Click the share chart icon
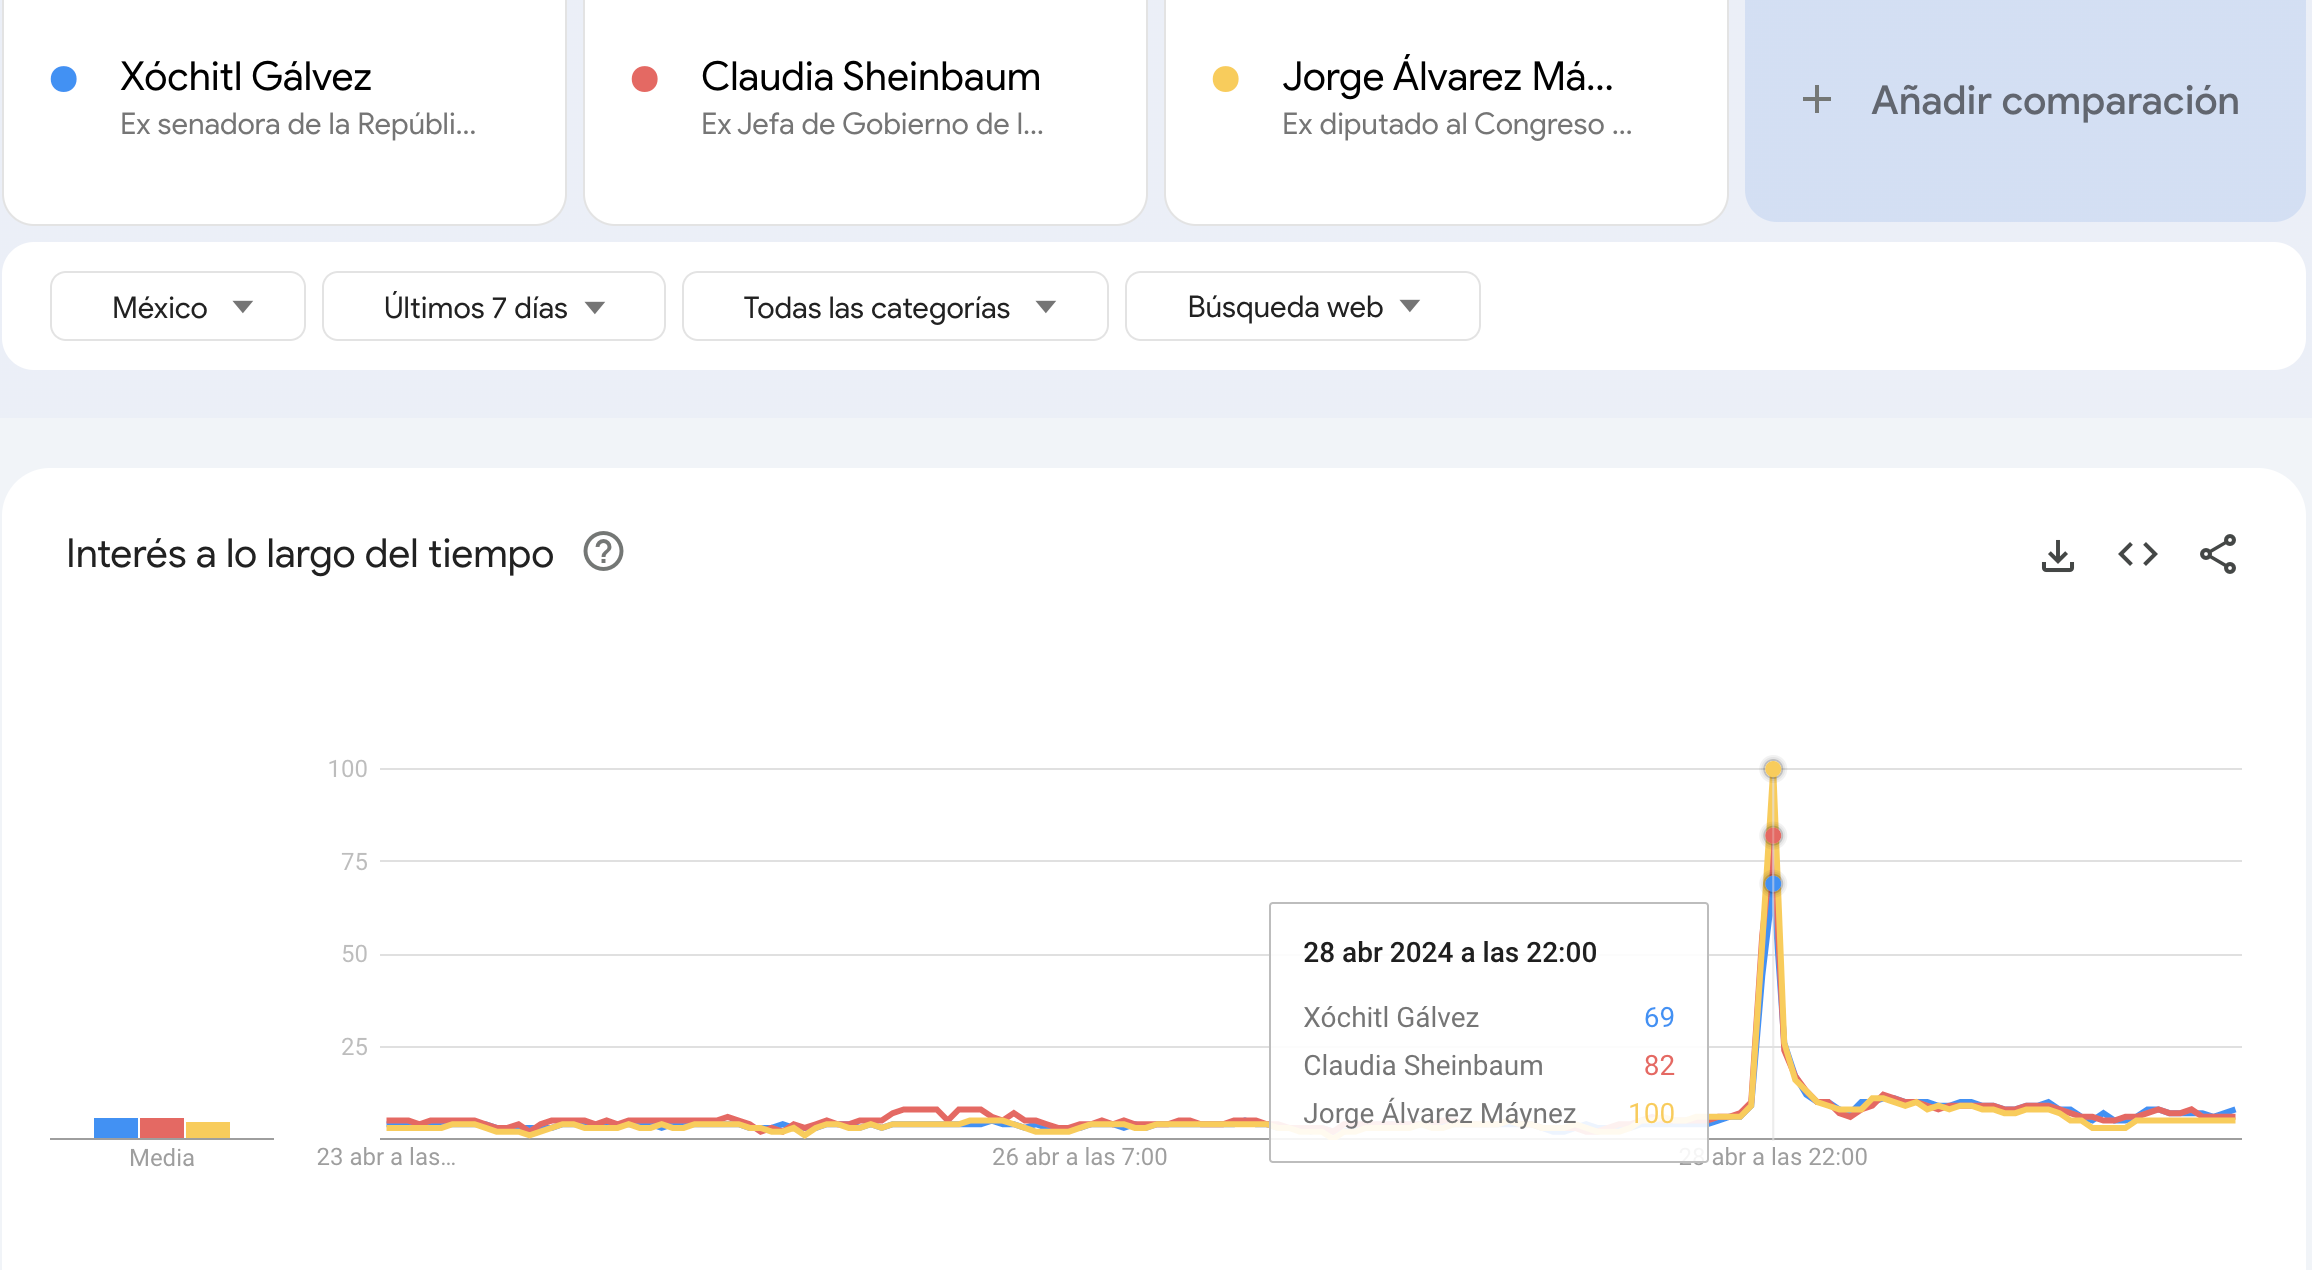2312x1270 pixels. click(x=2217, y=554)
